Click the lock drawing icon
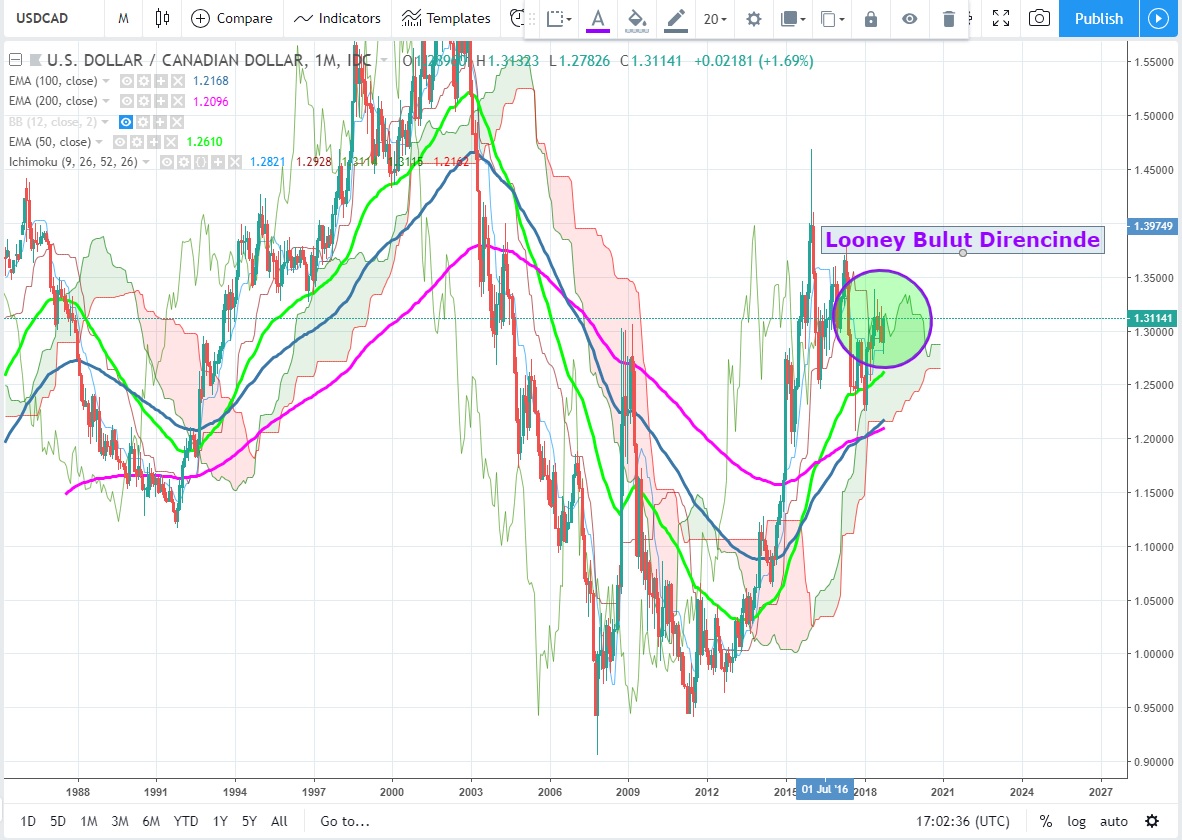Viewport: 1182px width, 840px height. click(x=870, y=19)
